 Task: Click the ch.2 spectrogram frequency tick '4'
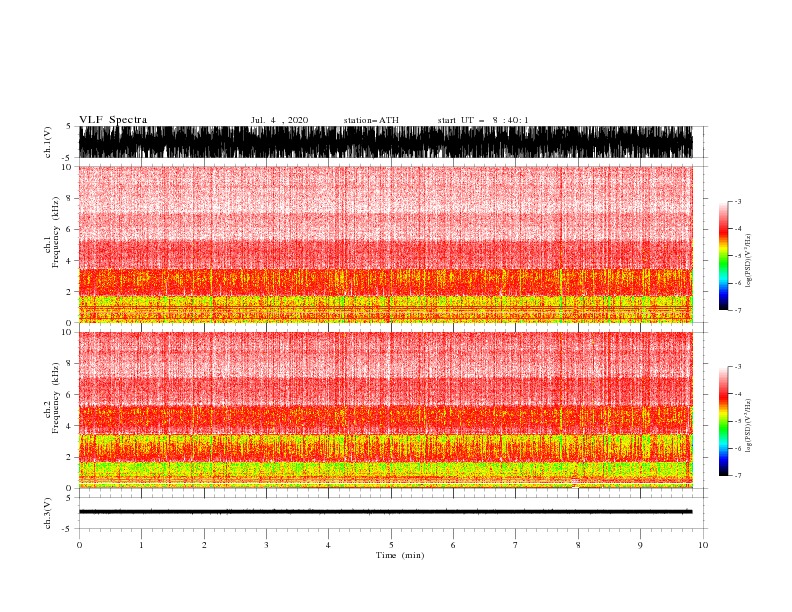click(69, 426)
